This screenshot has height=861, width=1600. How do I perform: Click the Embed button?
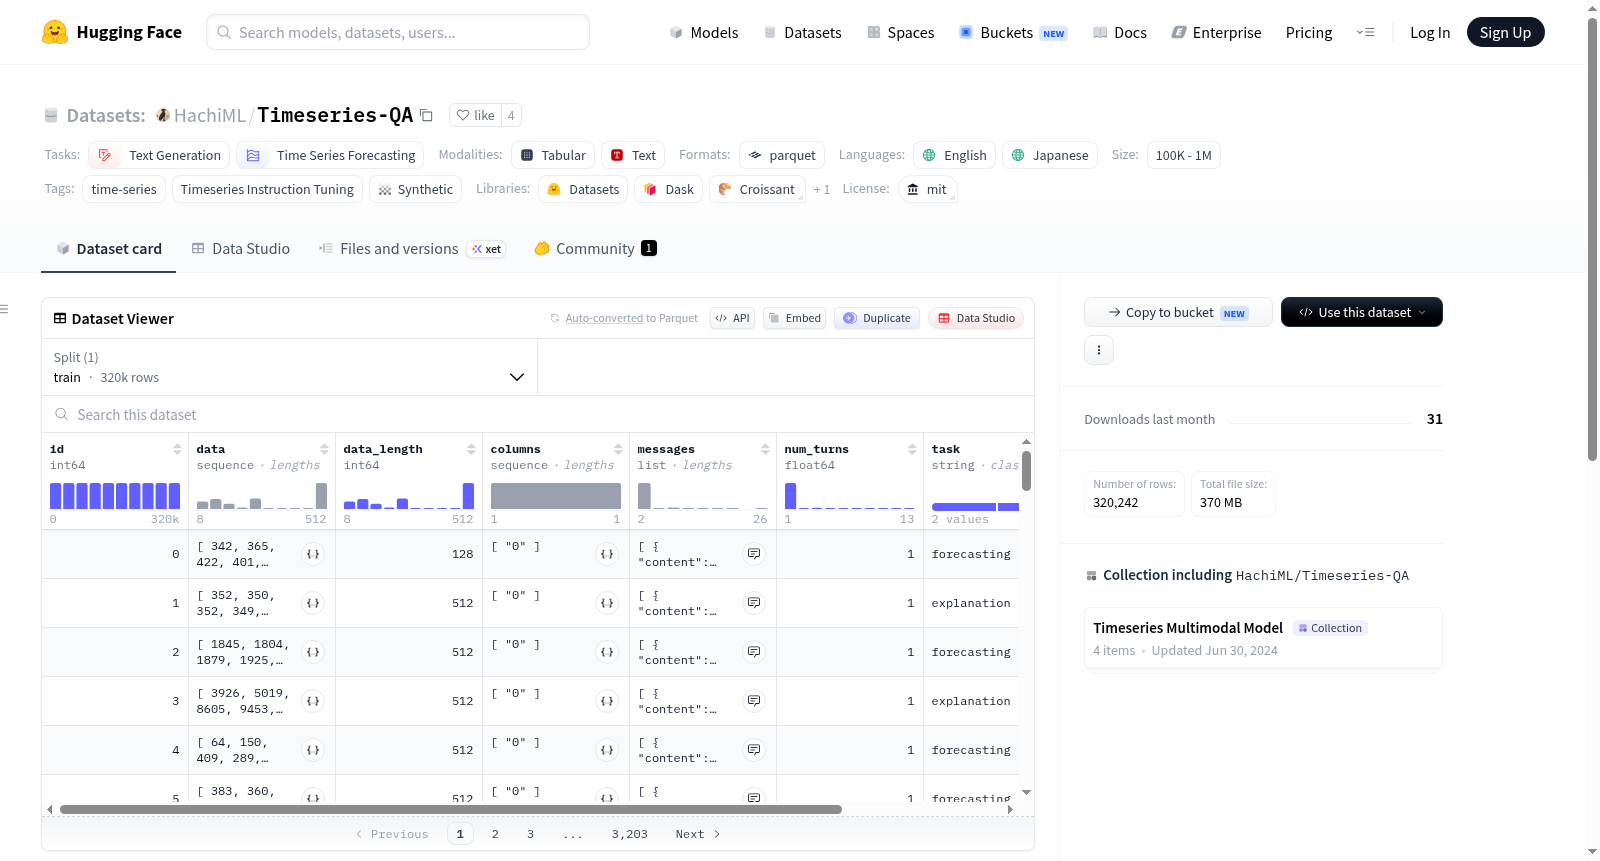click(x=794, y=318)
